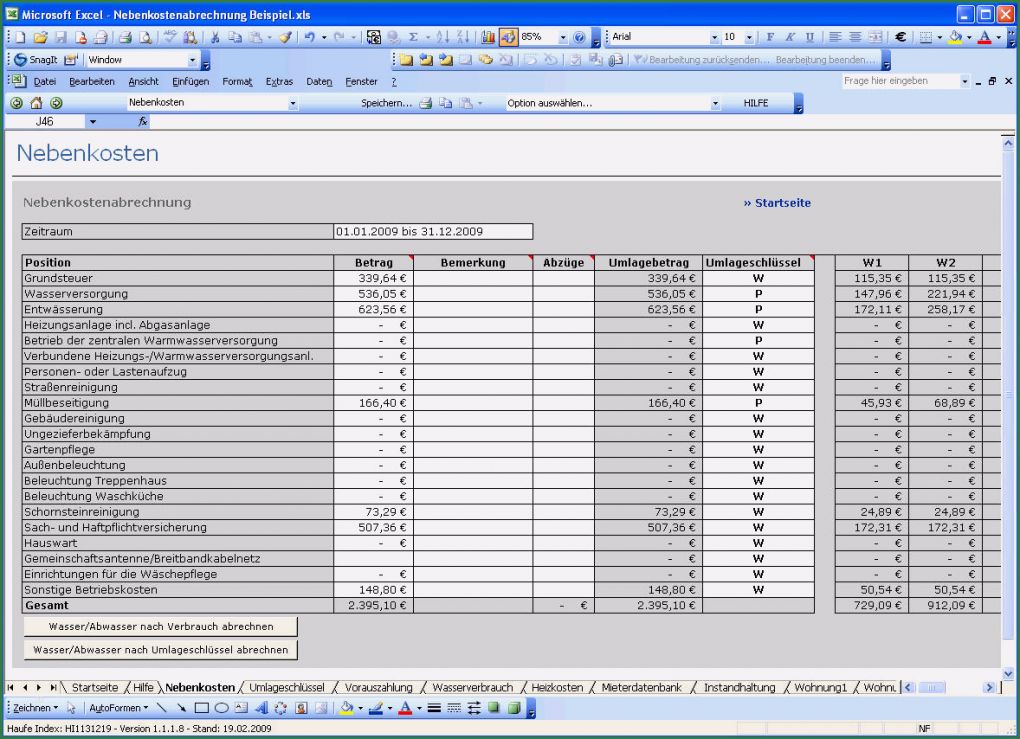Click the Sort Ascending icon
Screen dimensions: 1020x739
[444, 37]
